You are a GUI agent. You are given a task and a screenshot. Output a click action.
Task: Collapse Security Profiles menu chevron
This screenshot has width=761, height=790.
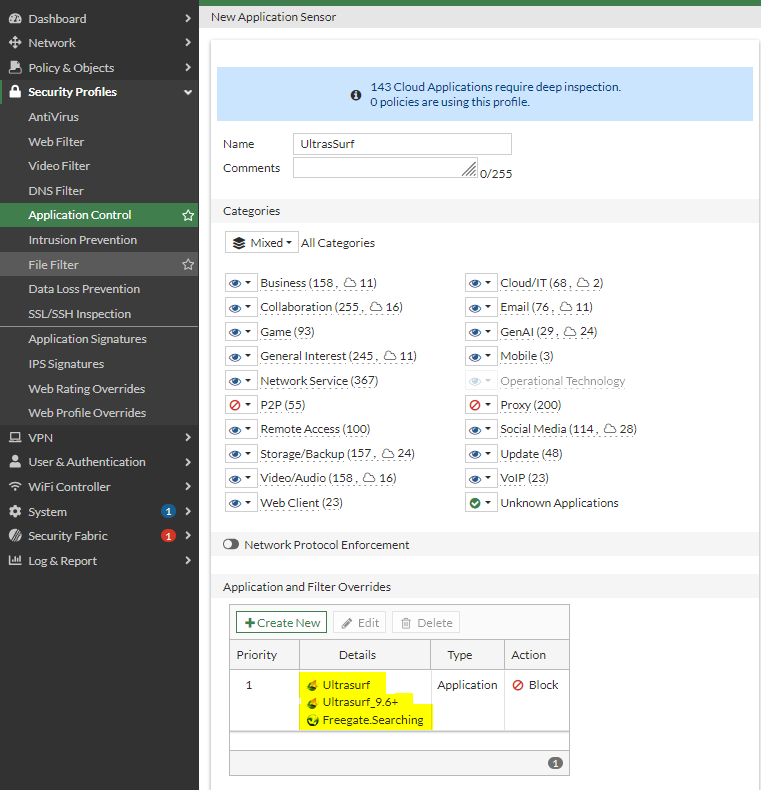pos(188,92)
